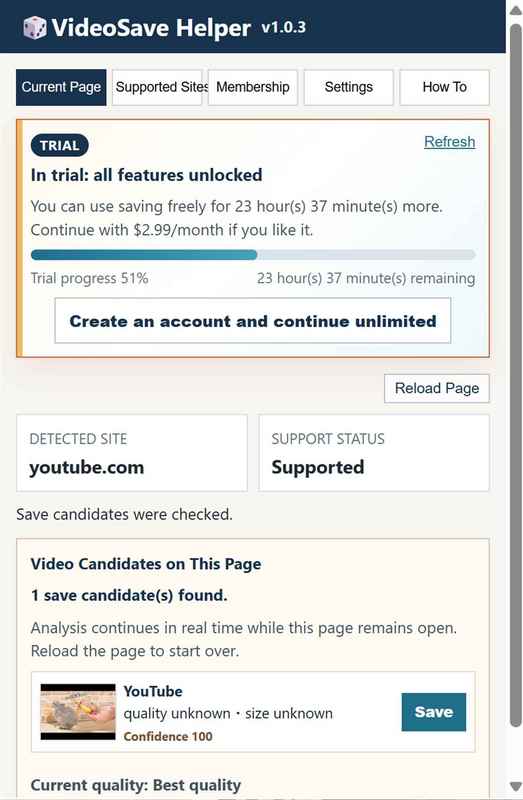Save the YouTube video candidate

434,712
